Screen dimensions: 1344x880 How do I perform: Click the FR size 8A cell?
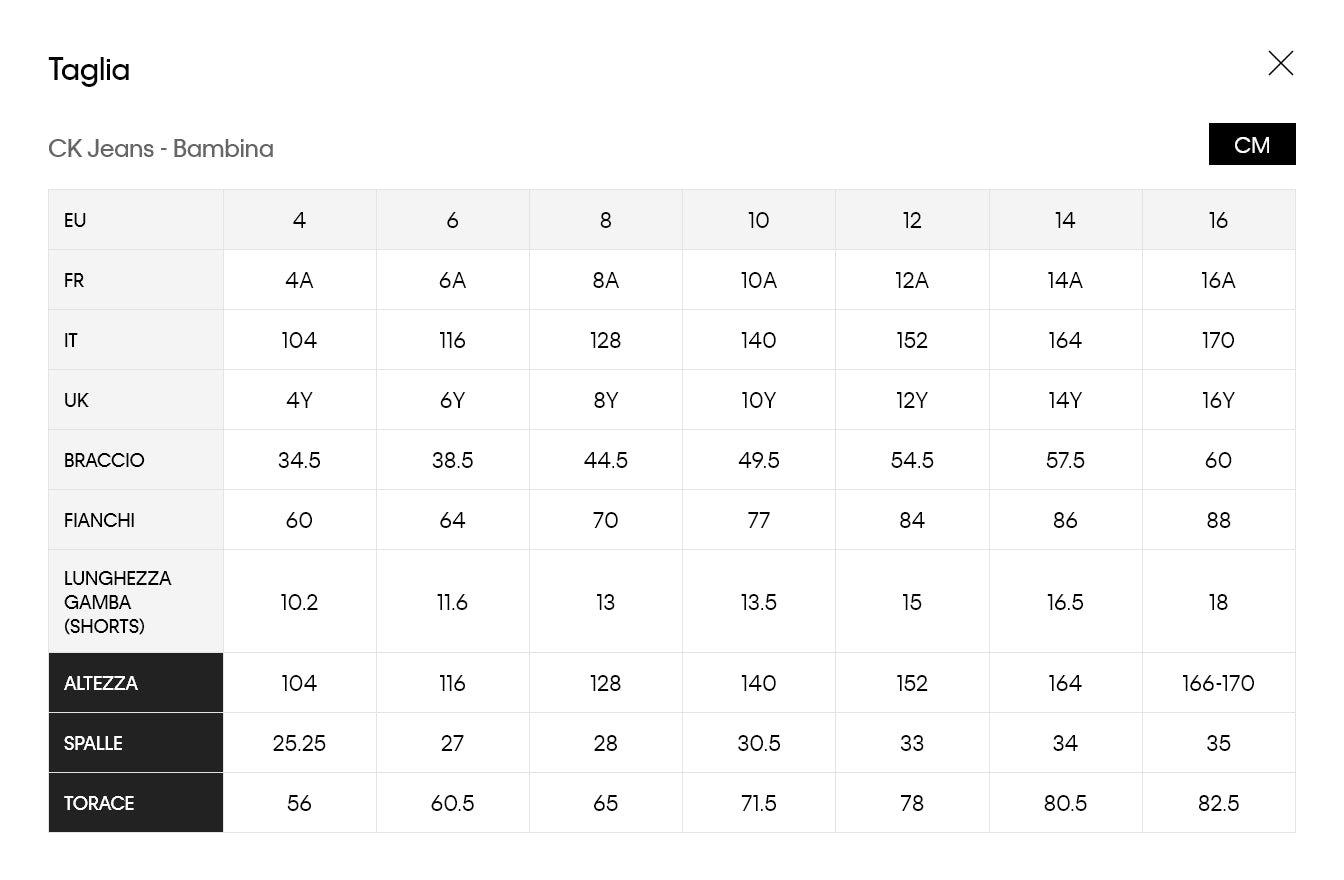tap(605, 280)
